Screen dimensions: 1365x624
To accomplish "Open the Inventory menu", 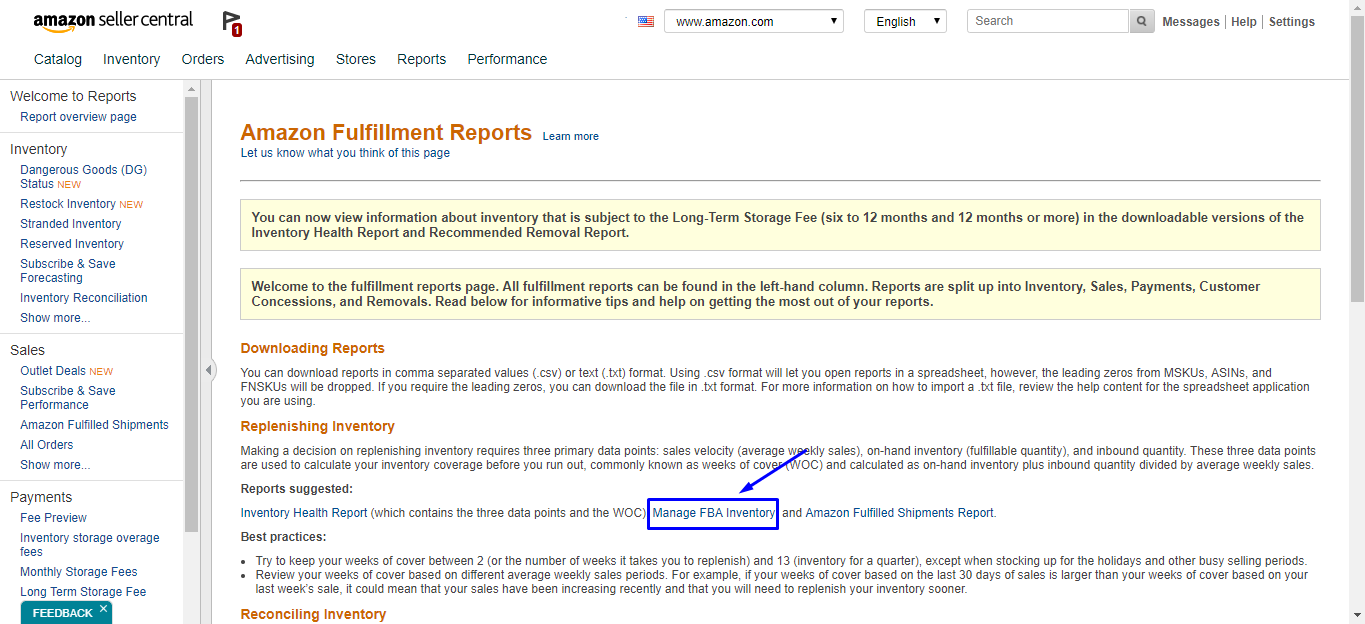I will pyautogui.click(x=131, y=59).
